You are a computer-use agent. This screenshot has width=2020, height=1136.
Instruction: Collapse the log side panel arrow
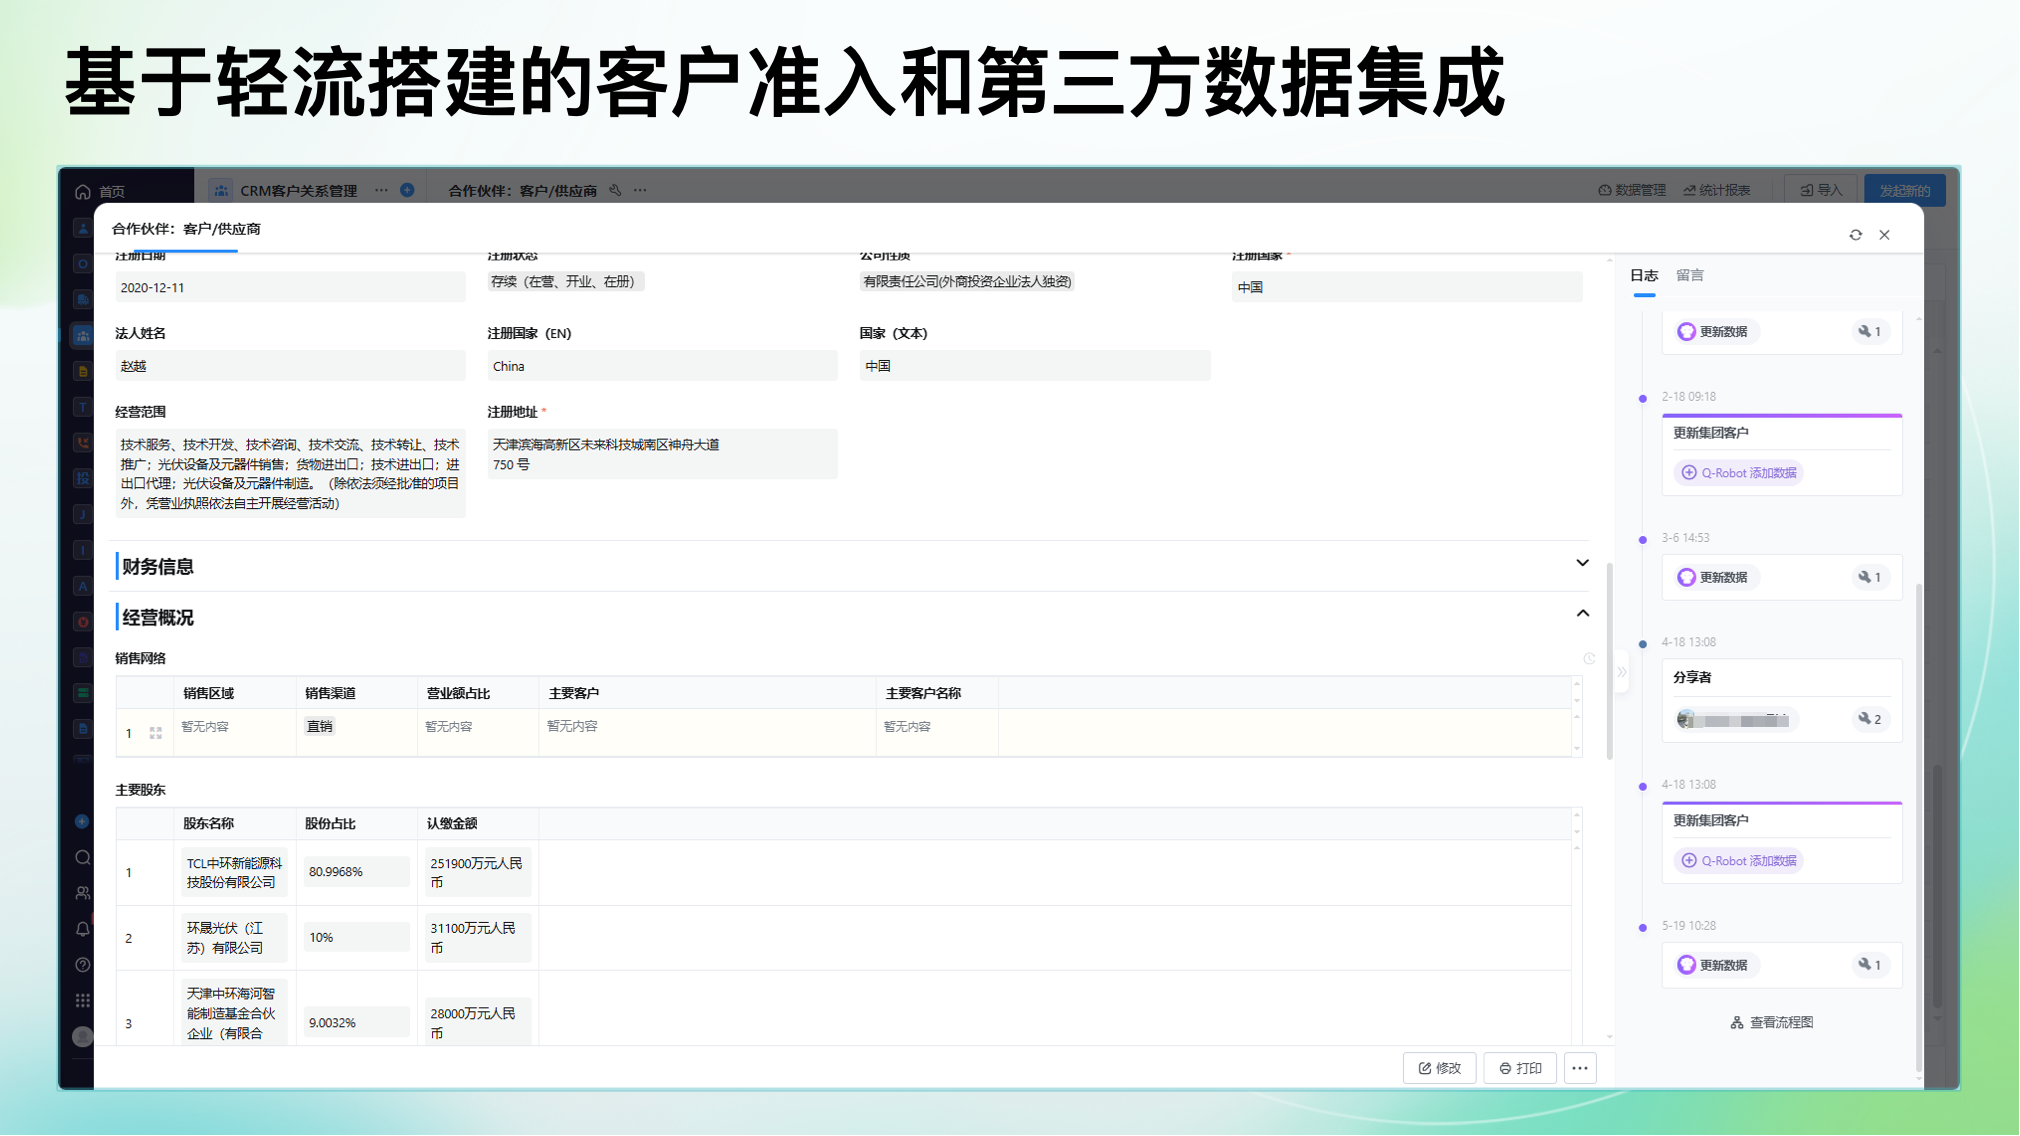click(x=1622, y=672)
